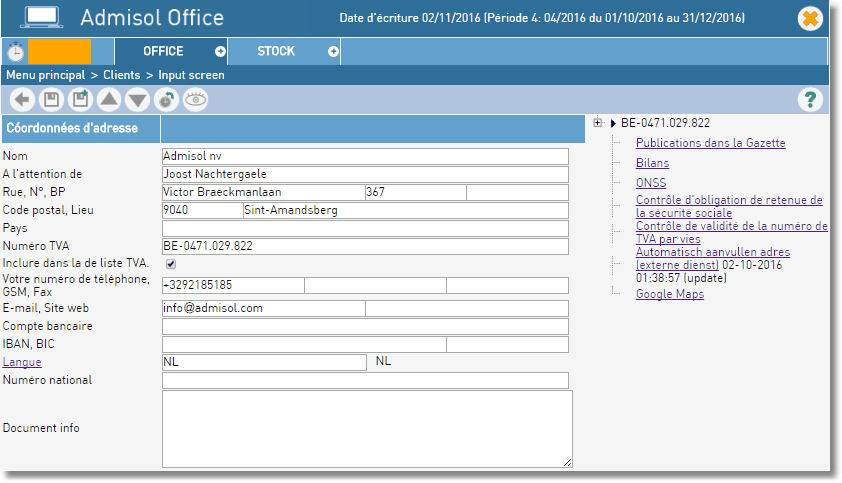The height and width of the screenshot is (483, 842).
Task: Open the ONSS link
Action: tap(651, 183)
